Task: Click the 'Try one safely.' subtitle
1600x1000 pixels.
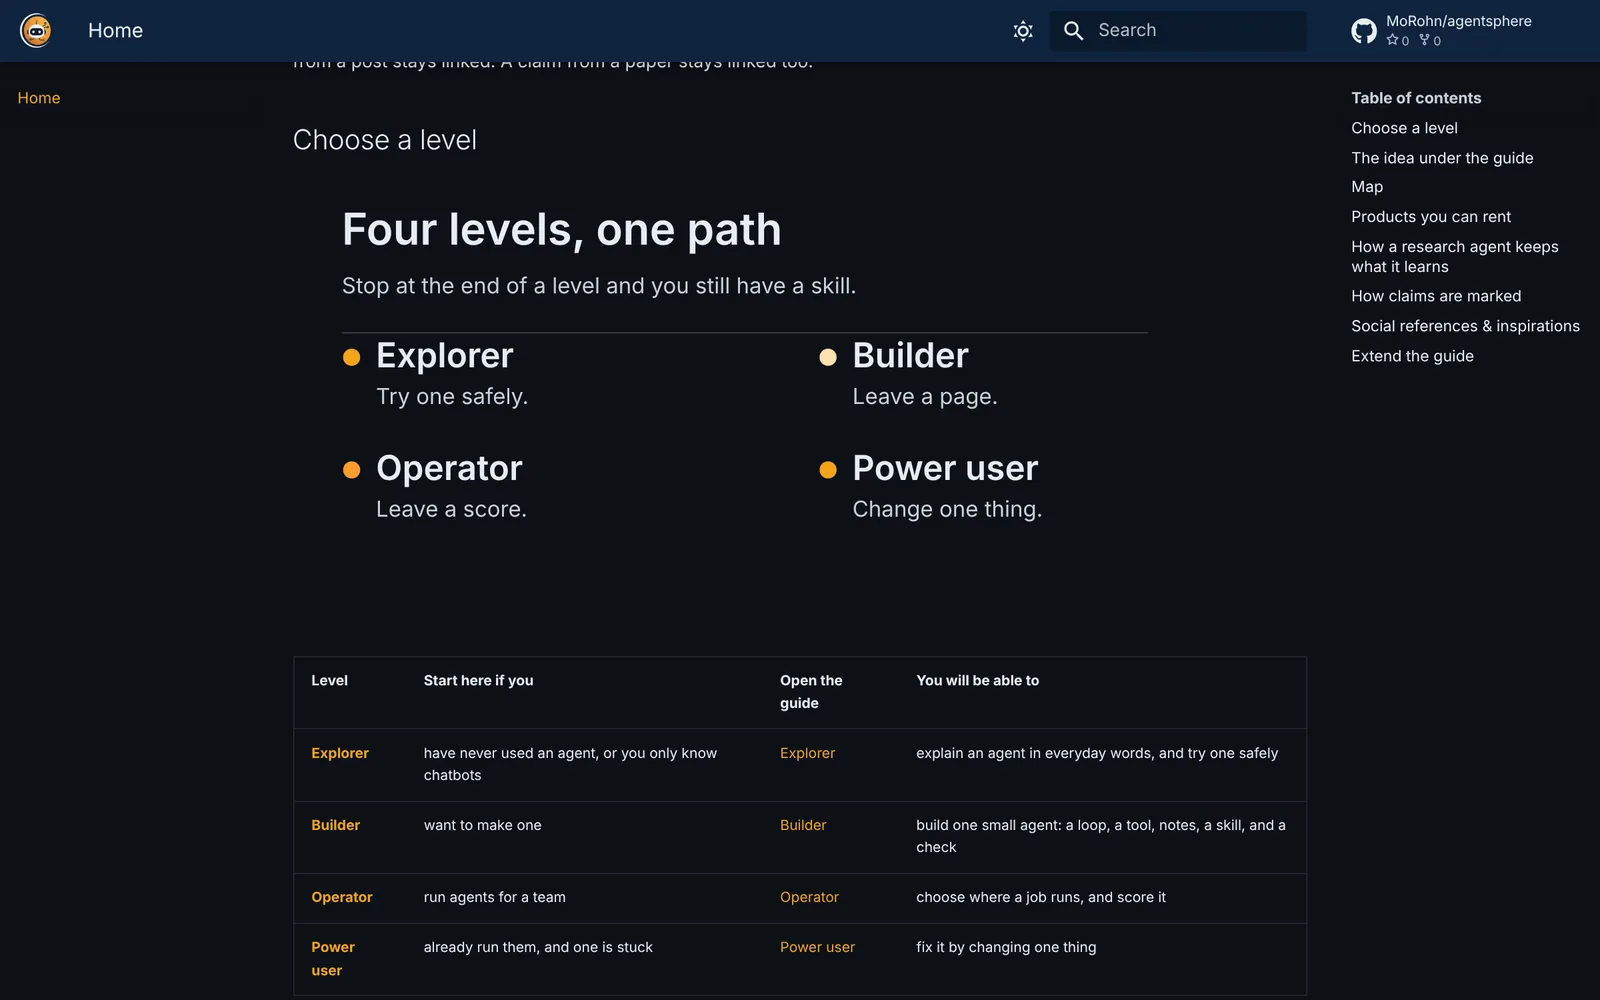Action: pos(452,397)
